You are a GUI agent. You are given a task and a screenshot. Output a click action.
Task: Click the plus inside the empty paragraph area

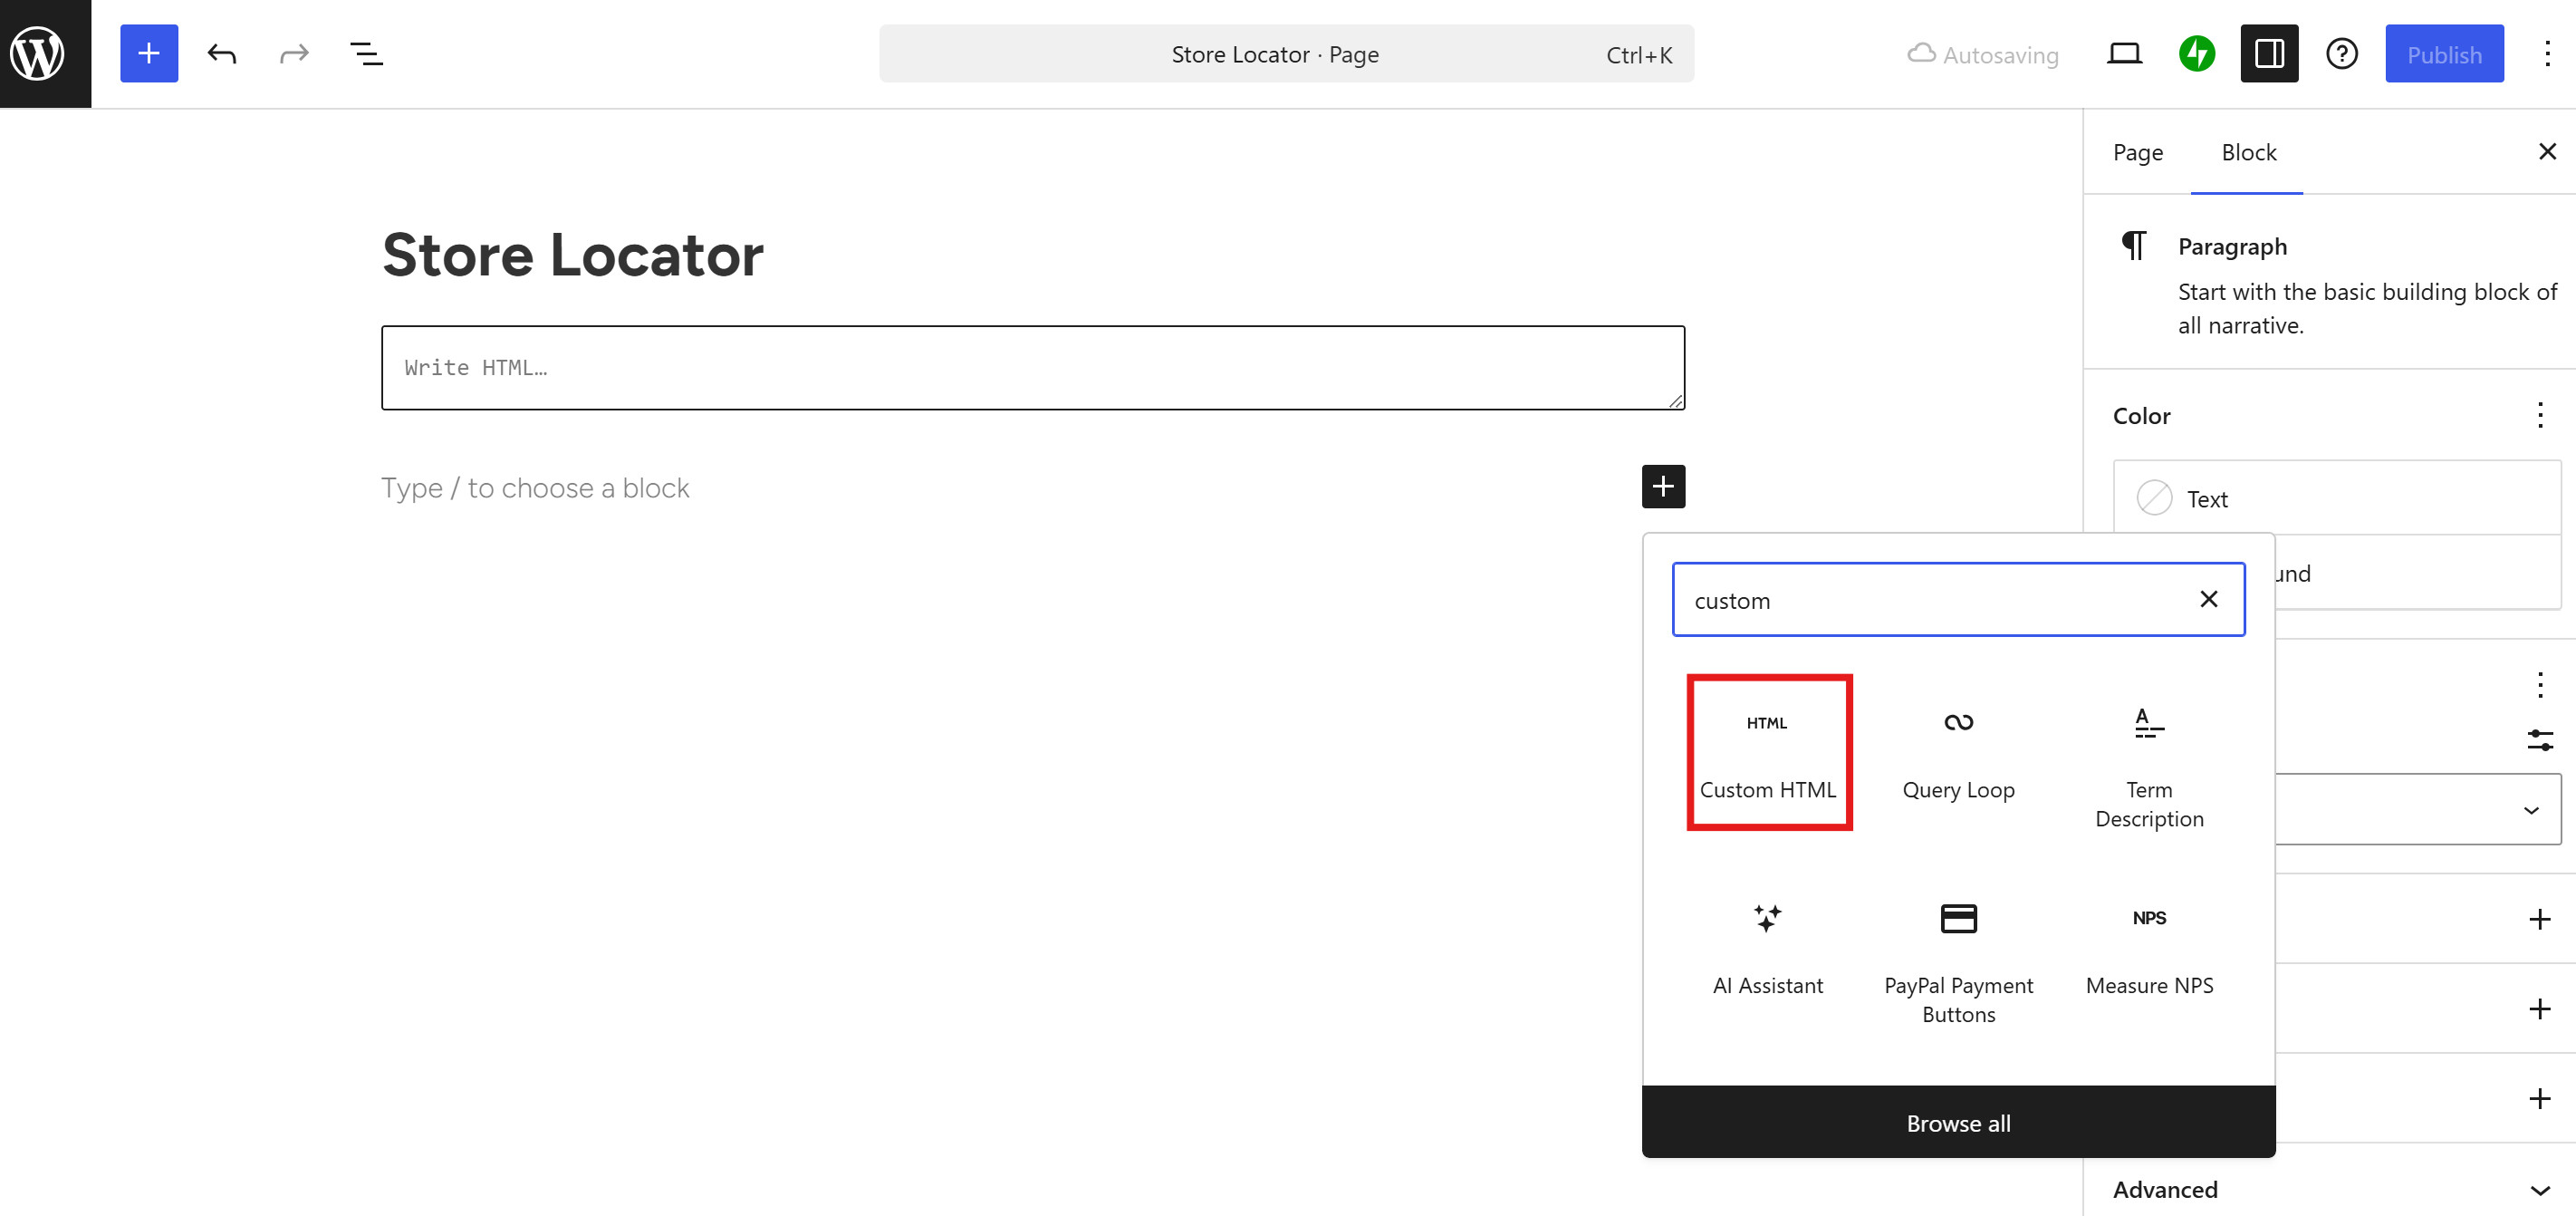point(1662,487)
